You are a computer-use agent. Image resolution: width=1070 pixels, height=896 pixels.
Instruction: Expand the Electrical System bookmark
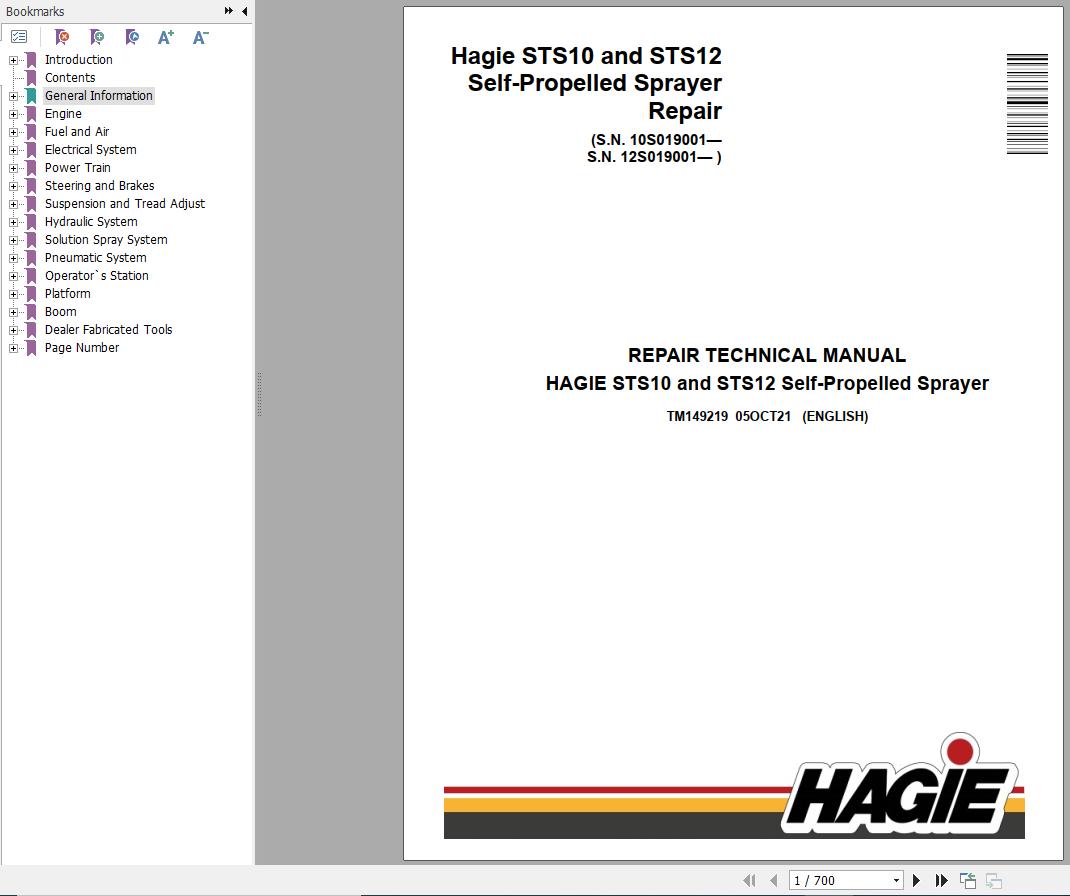tap(13, 150)
